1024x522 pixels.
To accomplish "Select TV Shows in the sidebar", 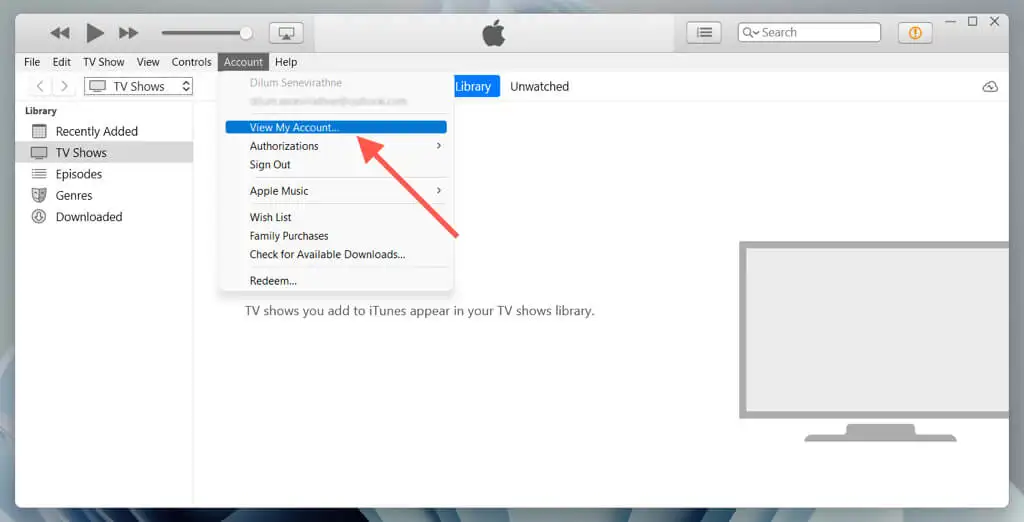I will click(x=104, y=153).
